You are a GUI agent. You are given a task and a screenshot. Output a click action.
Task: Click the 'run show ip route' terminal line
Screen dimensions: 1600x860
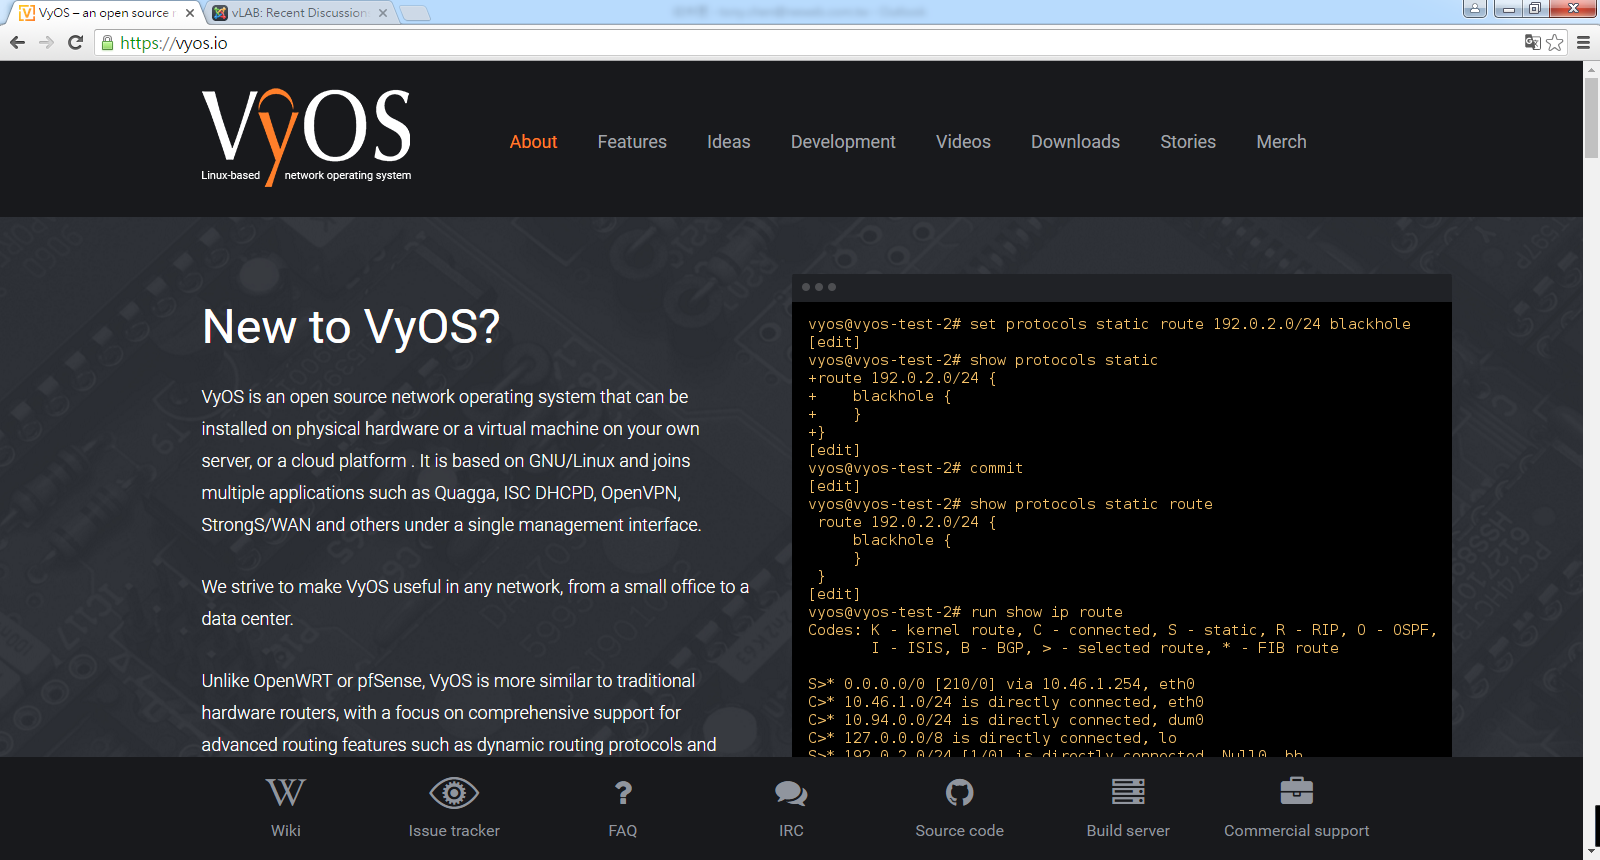(966, 612)
